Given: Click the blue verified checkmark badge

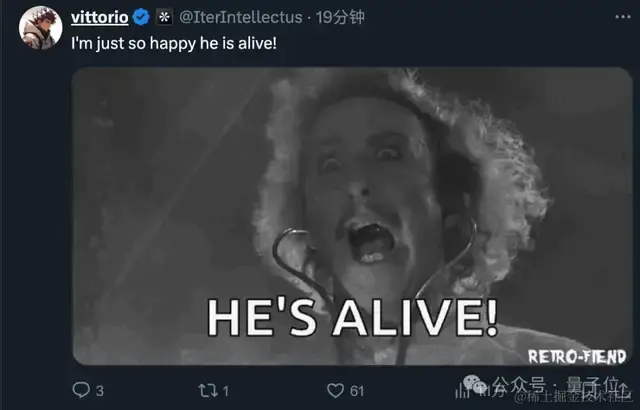Looking at the screenshot, I should pyautogui.click(x=141, y=17).
